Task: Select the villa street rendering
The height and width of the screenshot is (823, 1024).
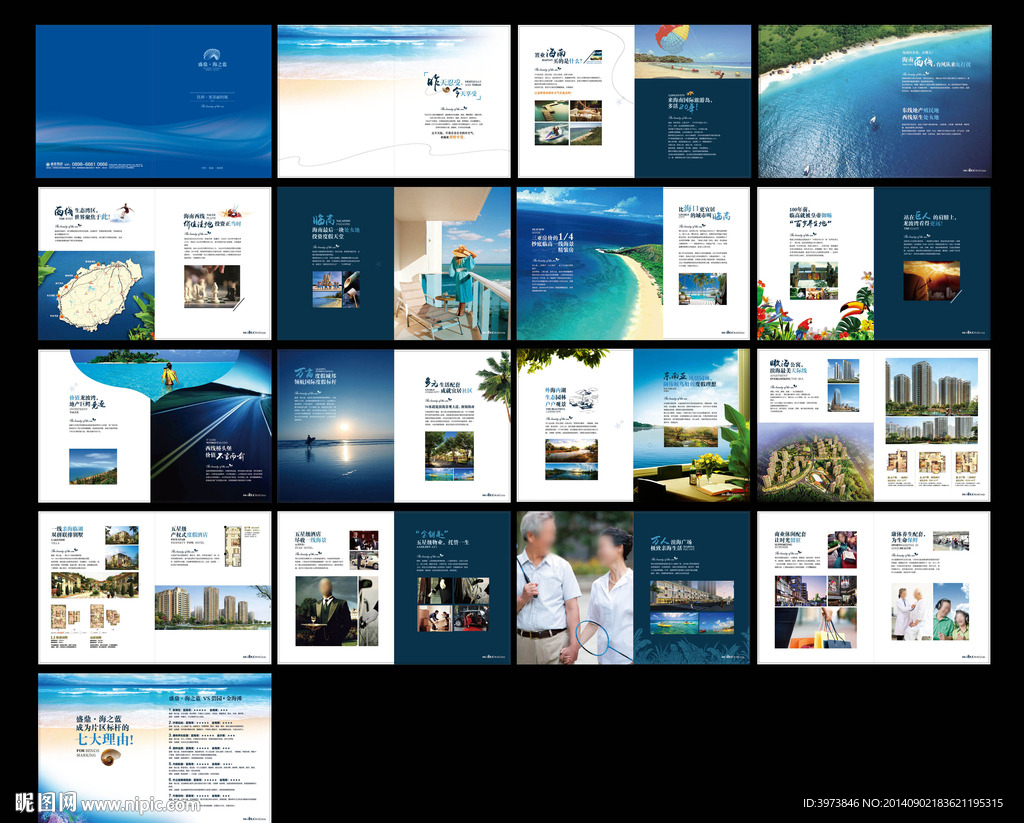Action: point(95,585)
